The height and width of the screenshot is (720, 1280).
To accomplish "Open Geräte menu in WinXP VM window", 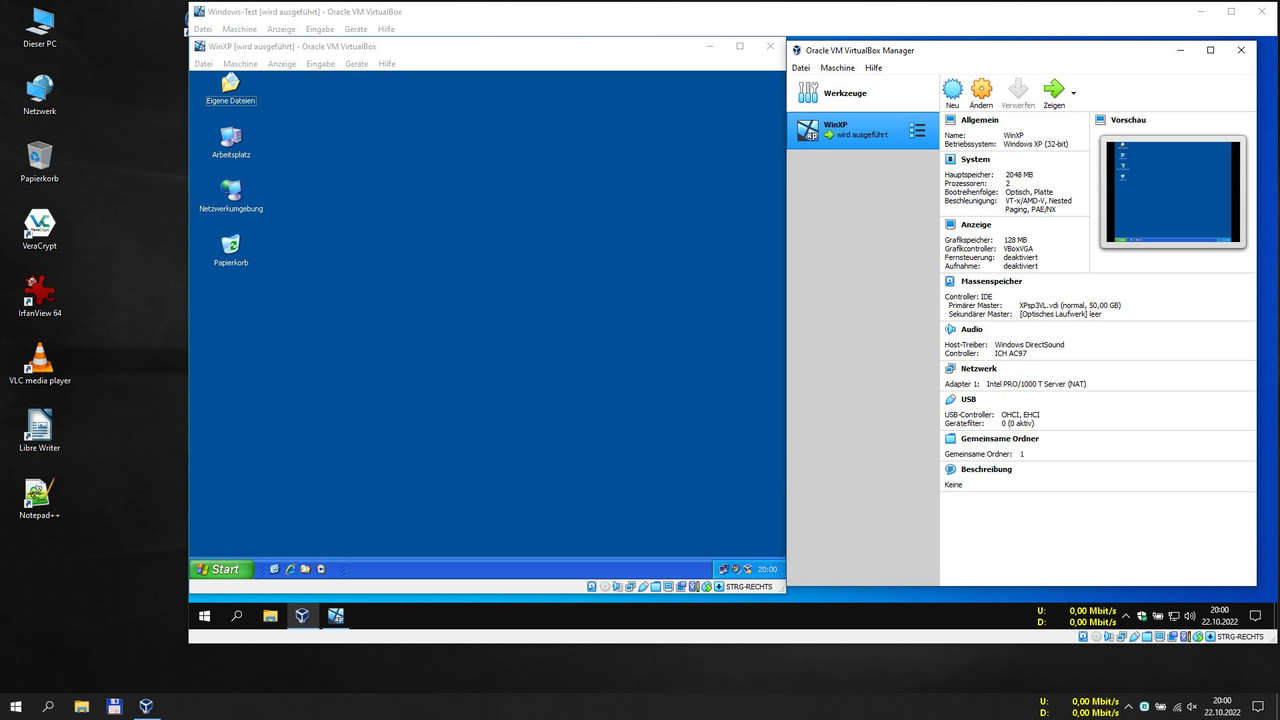I will [x=357, y=64].
